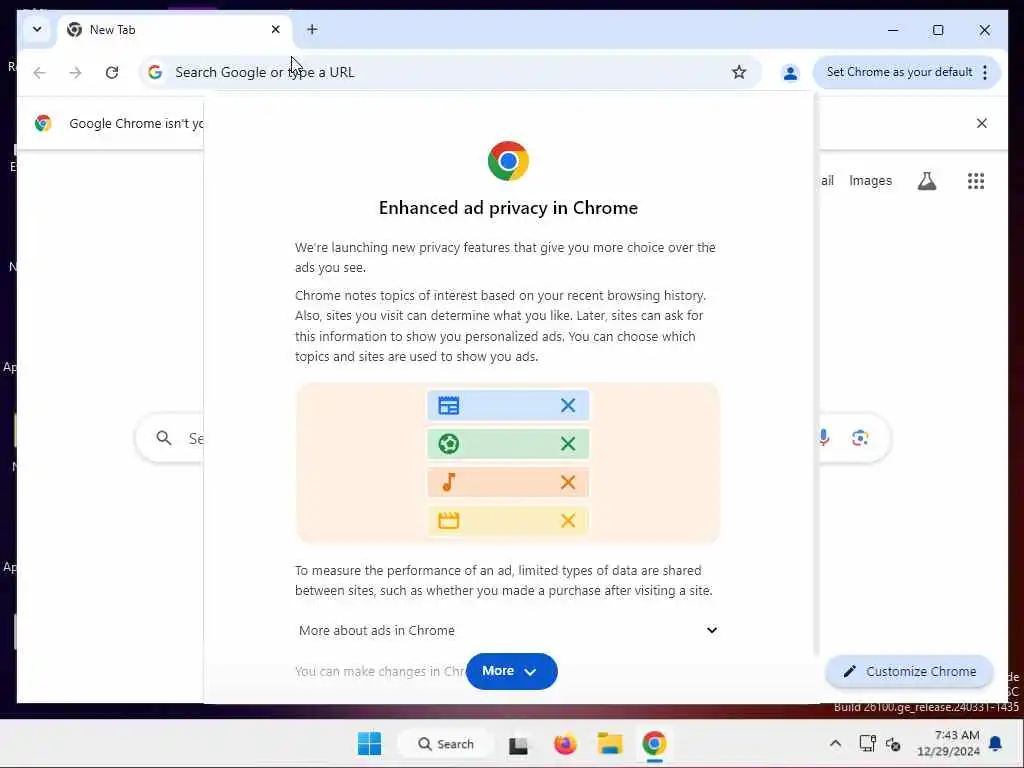Remove the movies topic with yellow X
1024x768 pixels.
point(568,520)
